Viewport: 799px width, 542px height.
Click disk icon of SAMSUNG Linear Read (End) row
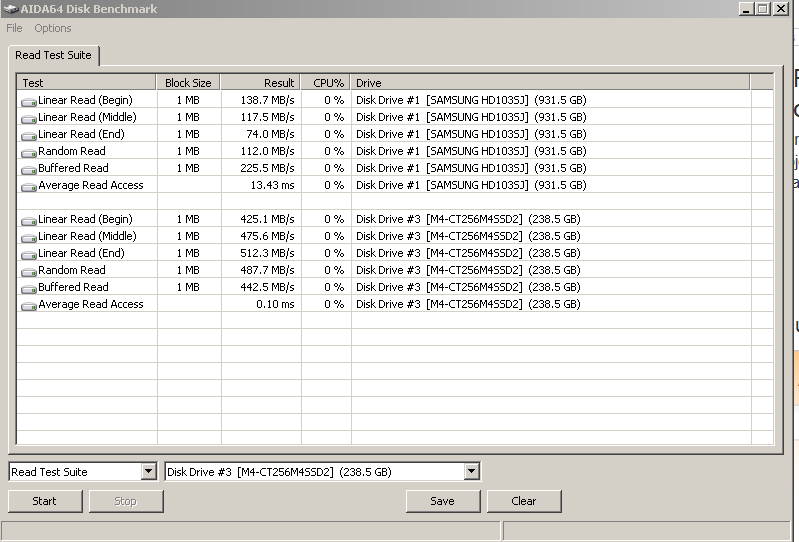[x=29, y=136]
